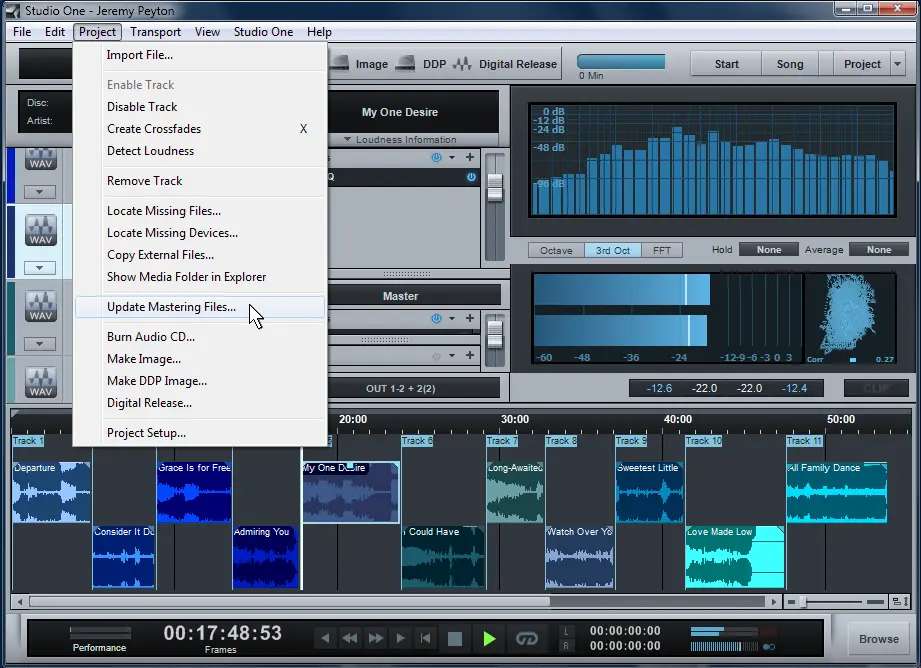Choose Detect Loudness in Project menu
Screen dimensions: 921x668
point(200,151)
